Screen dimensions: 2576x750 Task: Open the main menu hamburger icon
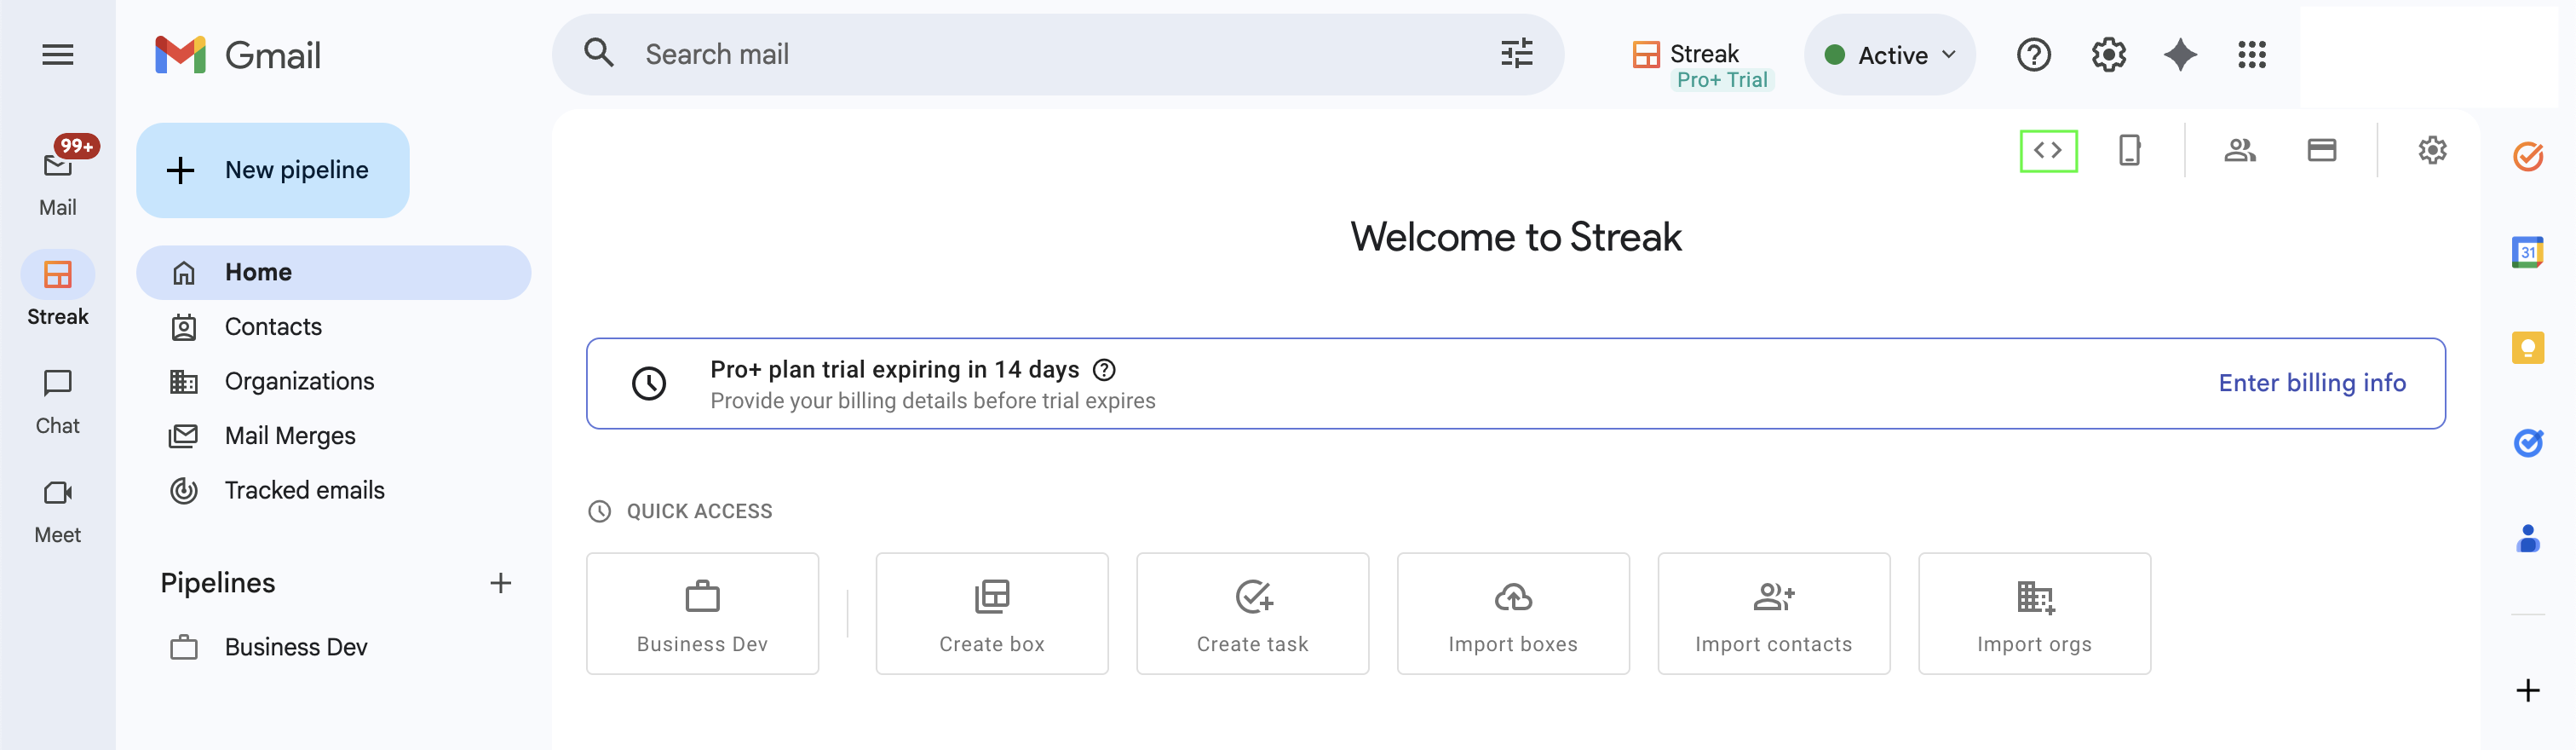click(x=58, y=55)
